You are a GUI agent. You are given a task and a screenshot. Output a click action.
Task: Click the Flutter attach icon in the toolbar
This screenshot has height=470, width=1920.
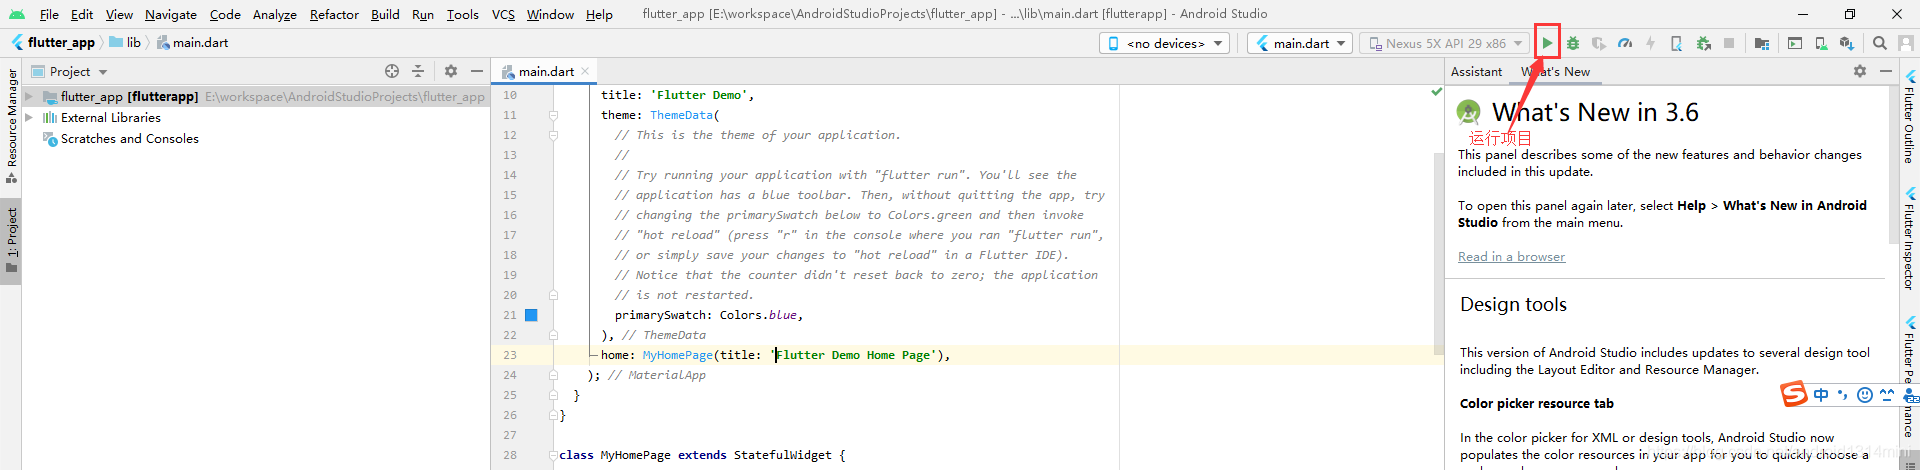[1676, 43]
